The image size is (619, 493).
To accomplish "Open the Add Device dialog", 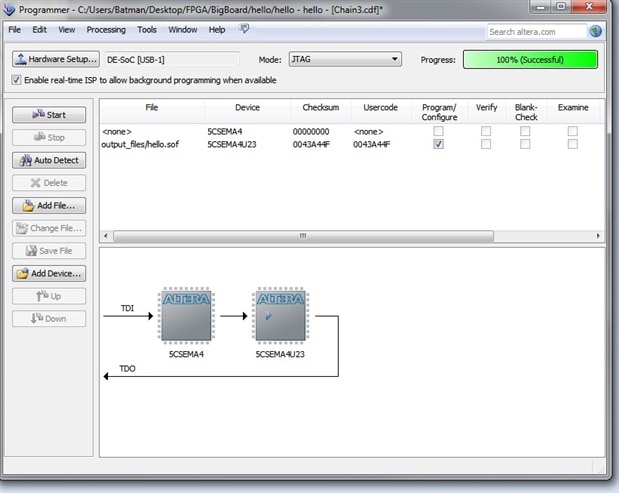I will [x=49, y=274].
